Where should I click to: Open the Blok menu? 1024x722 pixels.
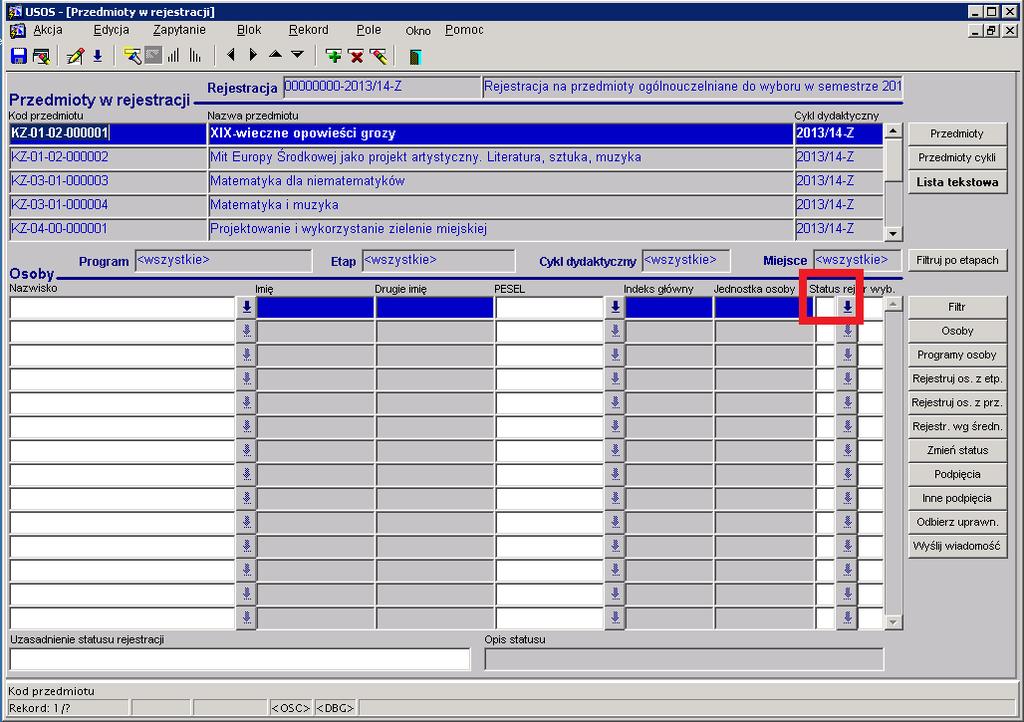(248, 30)
